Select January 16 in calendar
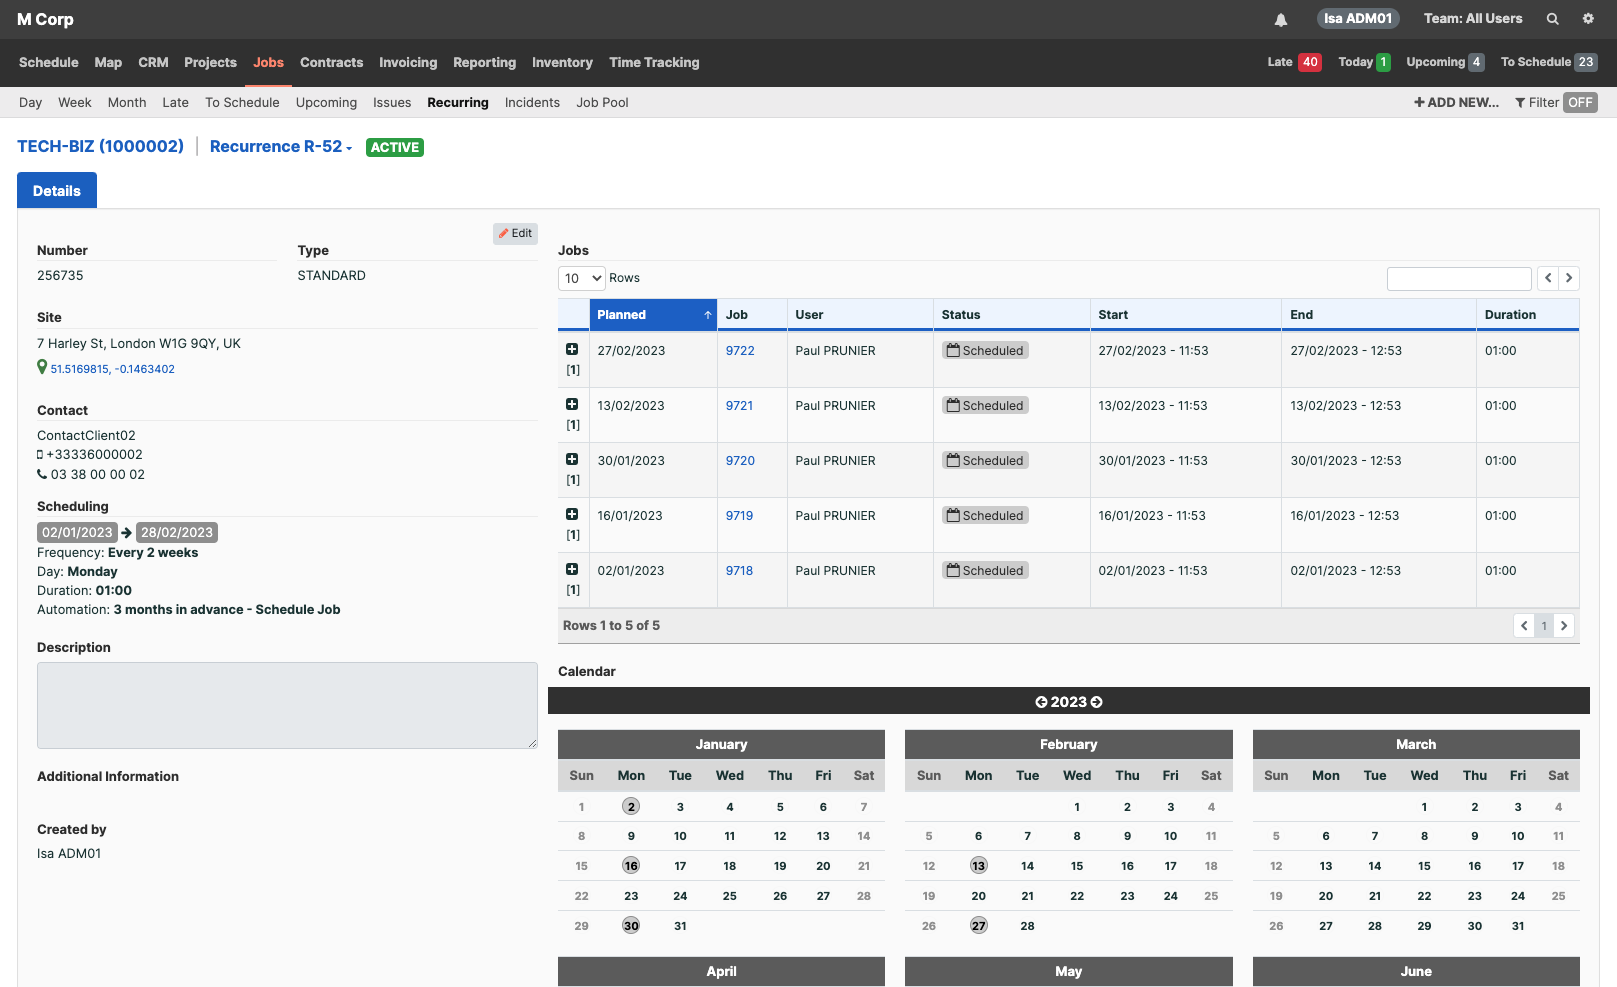This screenshot has width=1617, height=987. point(631,866)
